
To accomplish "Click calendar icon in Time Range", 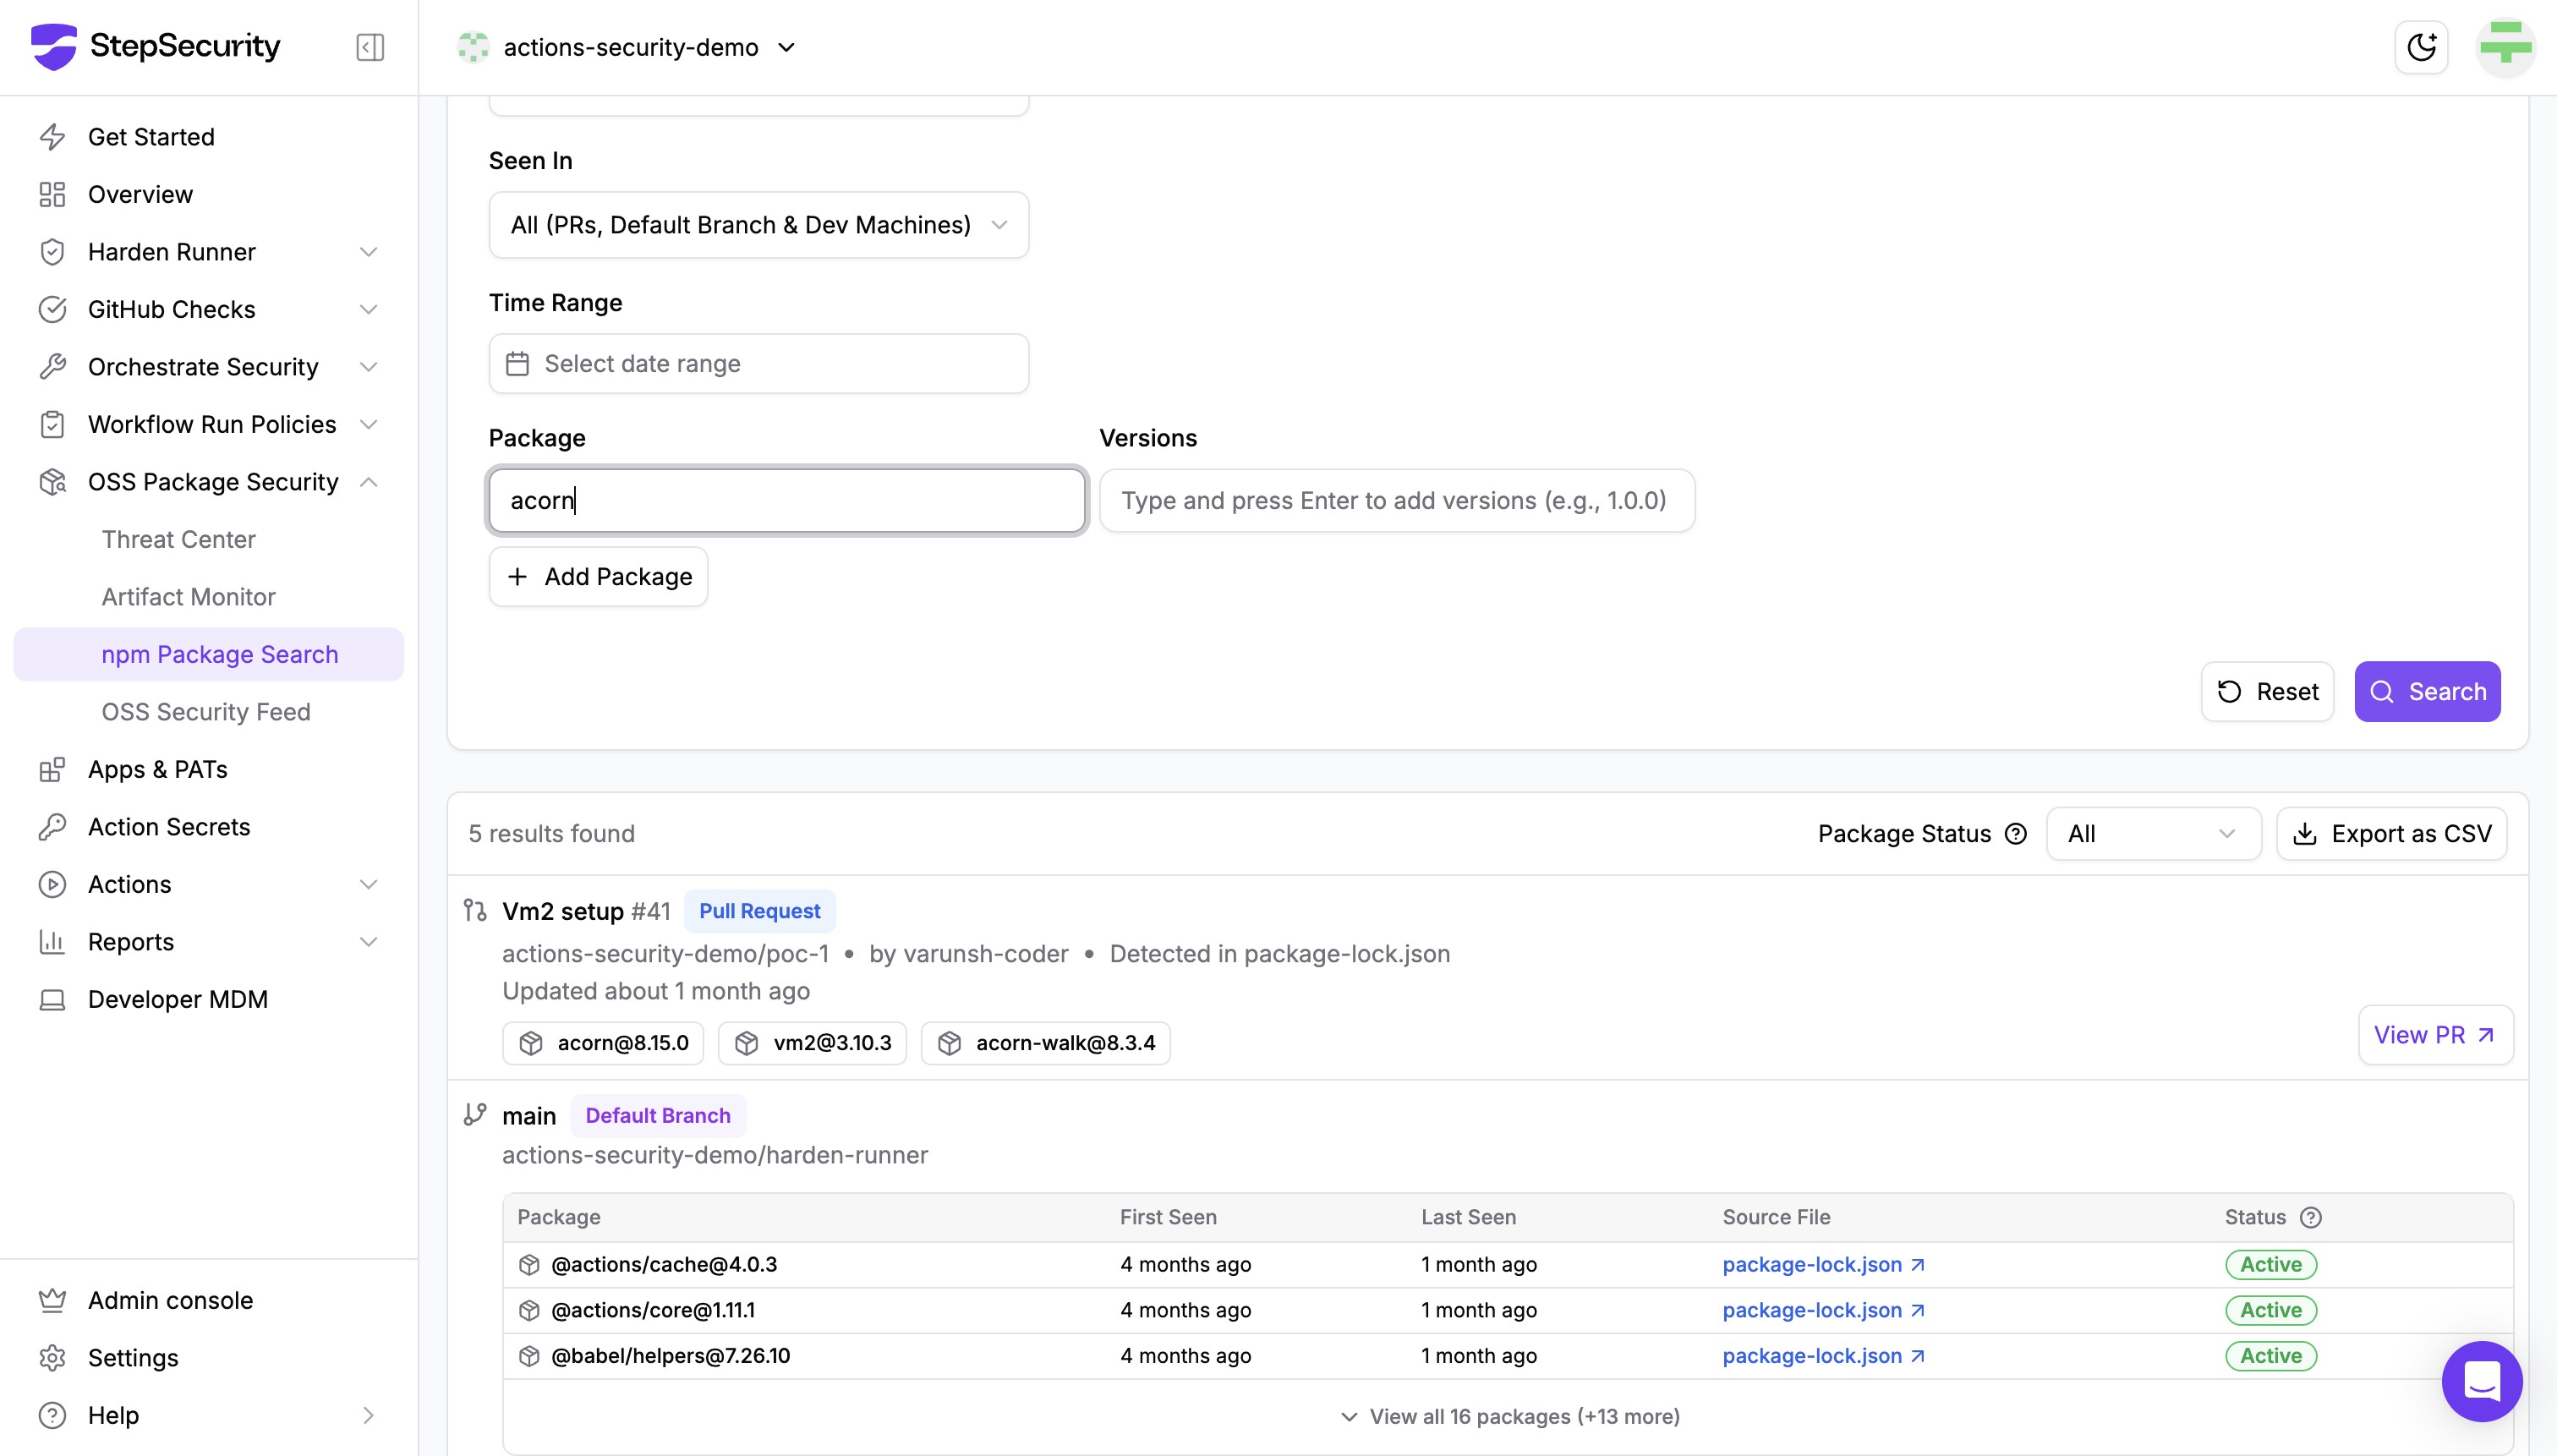I will [517, 364].
